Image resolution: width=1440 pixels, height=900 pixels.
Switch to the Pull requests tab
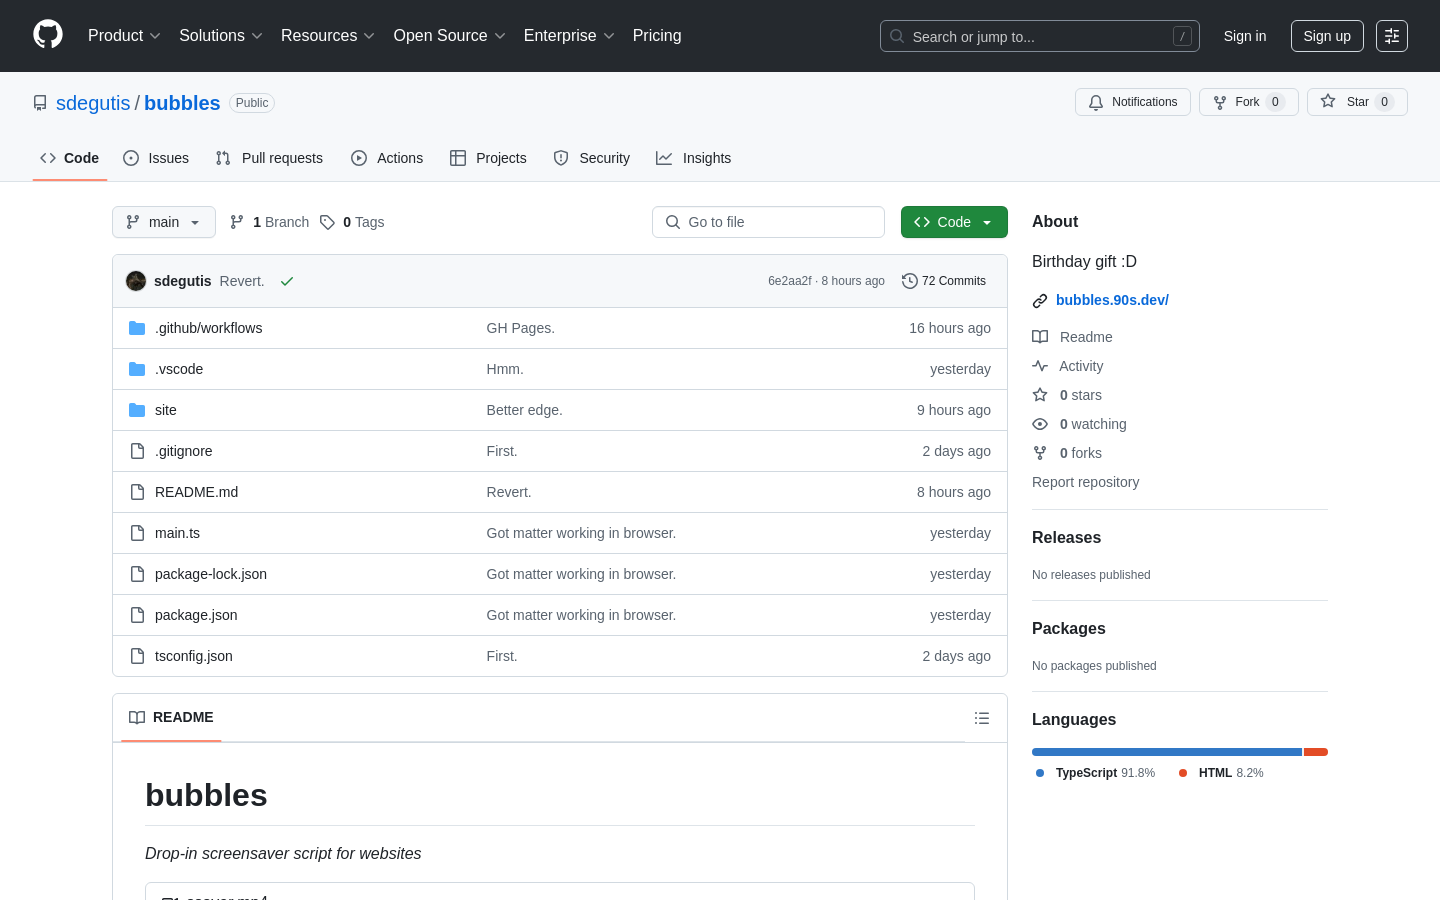point(269,158)
